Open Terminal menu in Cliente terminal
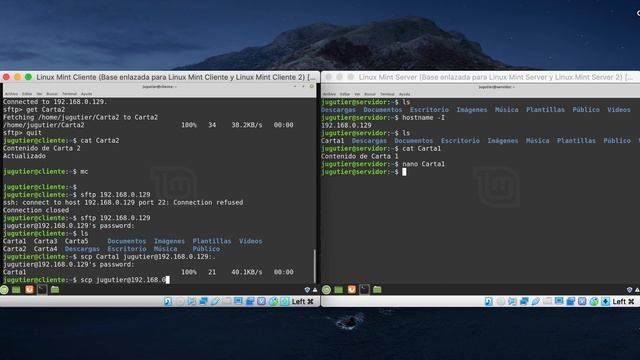This screenshot has width=640, height=360. pyautogui.click(x=69, y=93)
